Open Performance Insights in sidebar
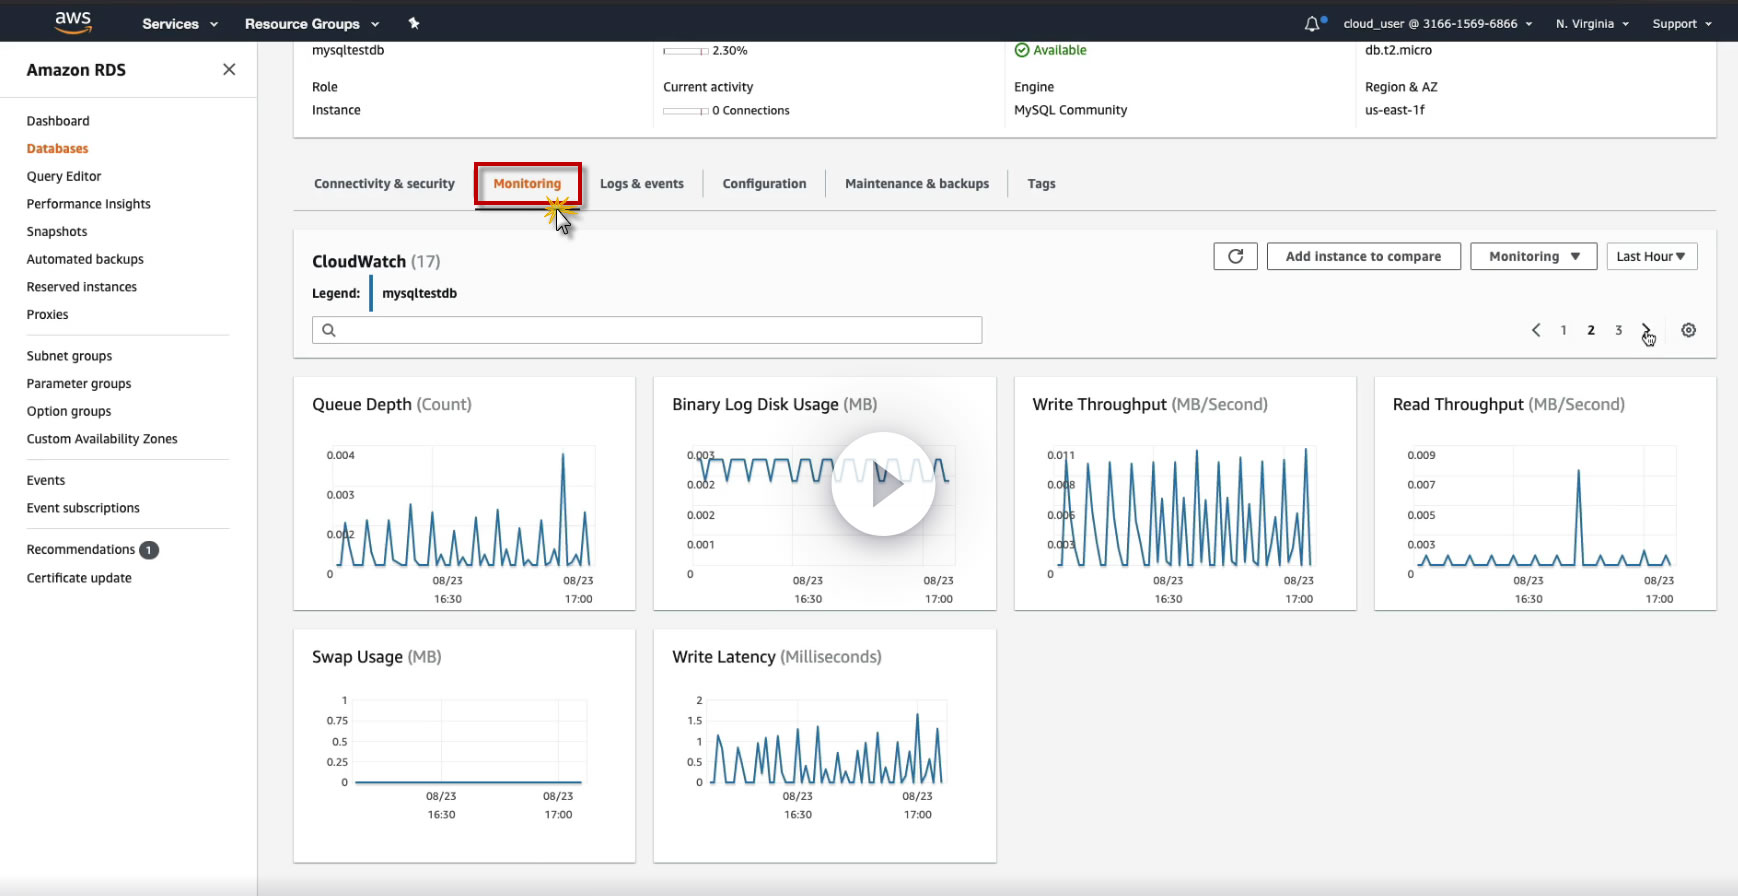 (88, 204)
